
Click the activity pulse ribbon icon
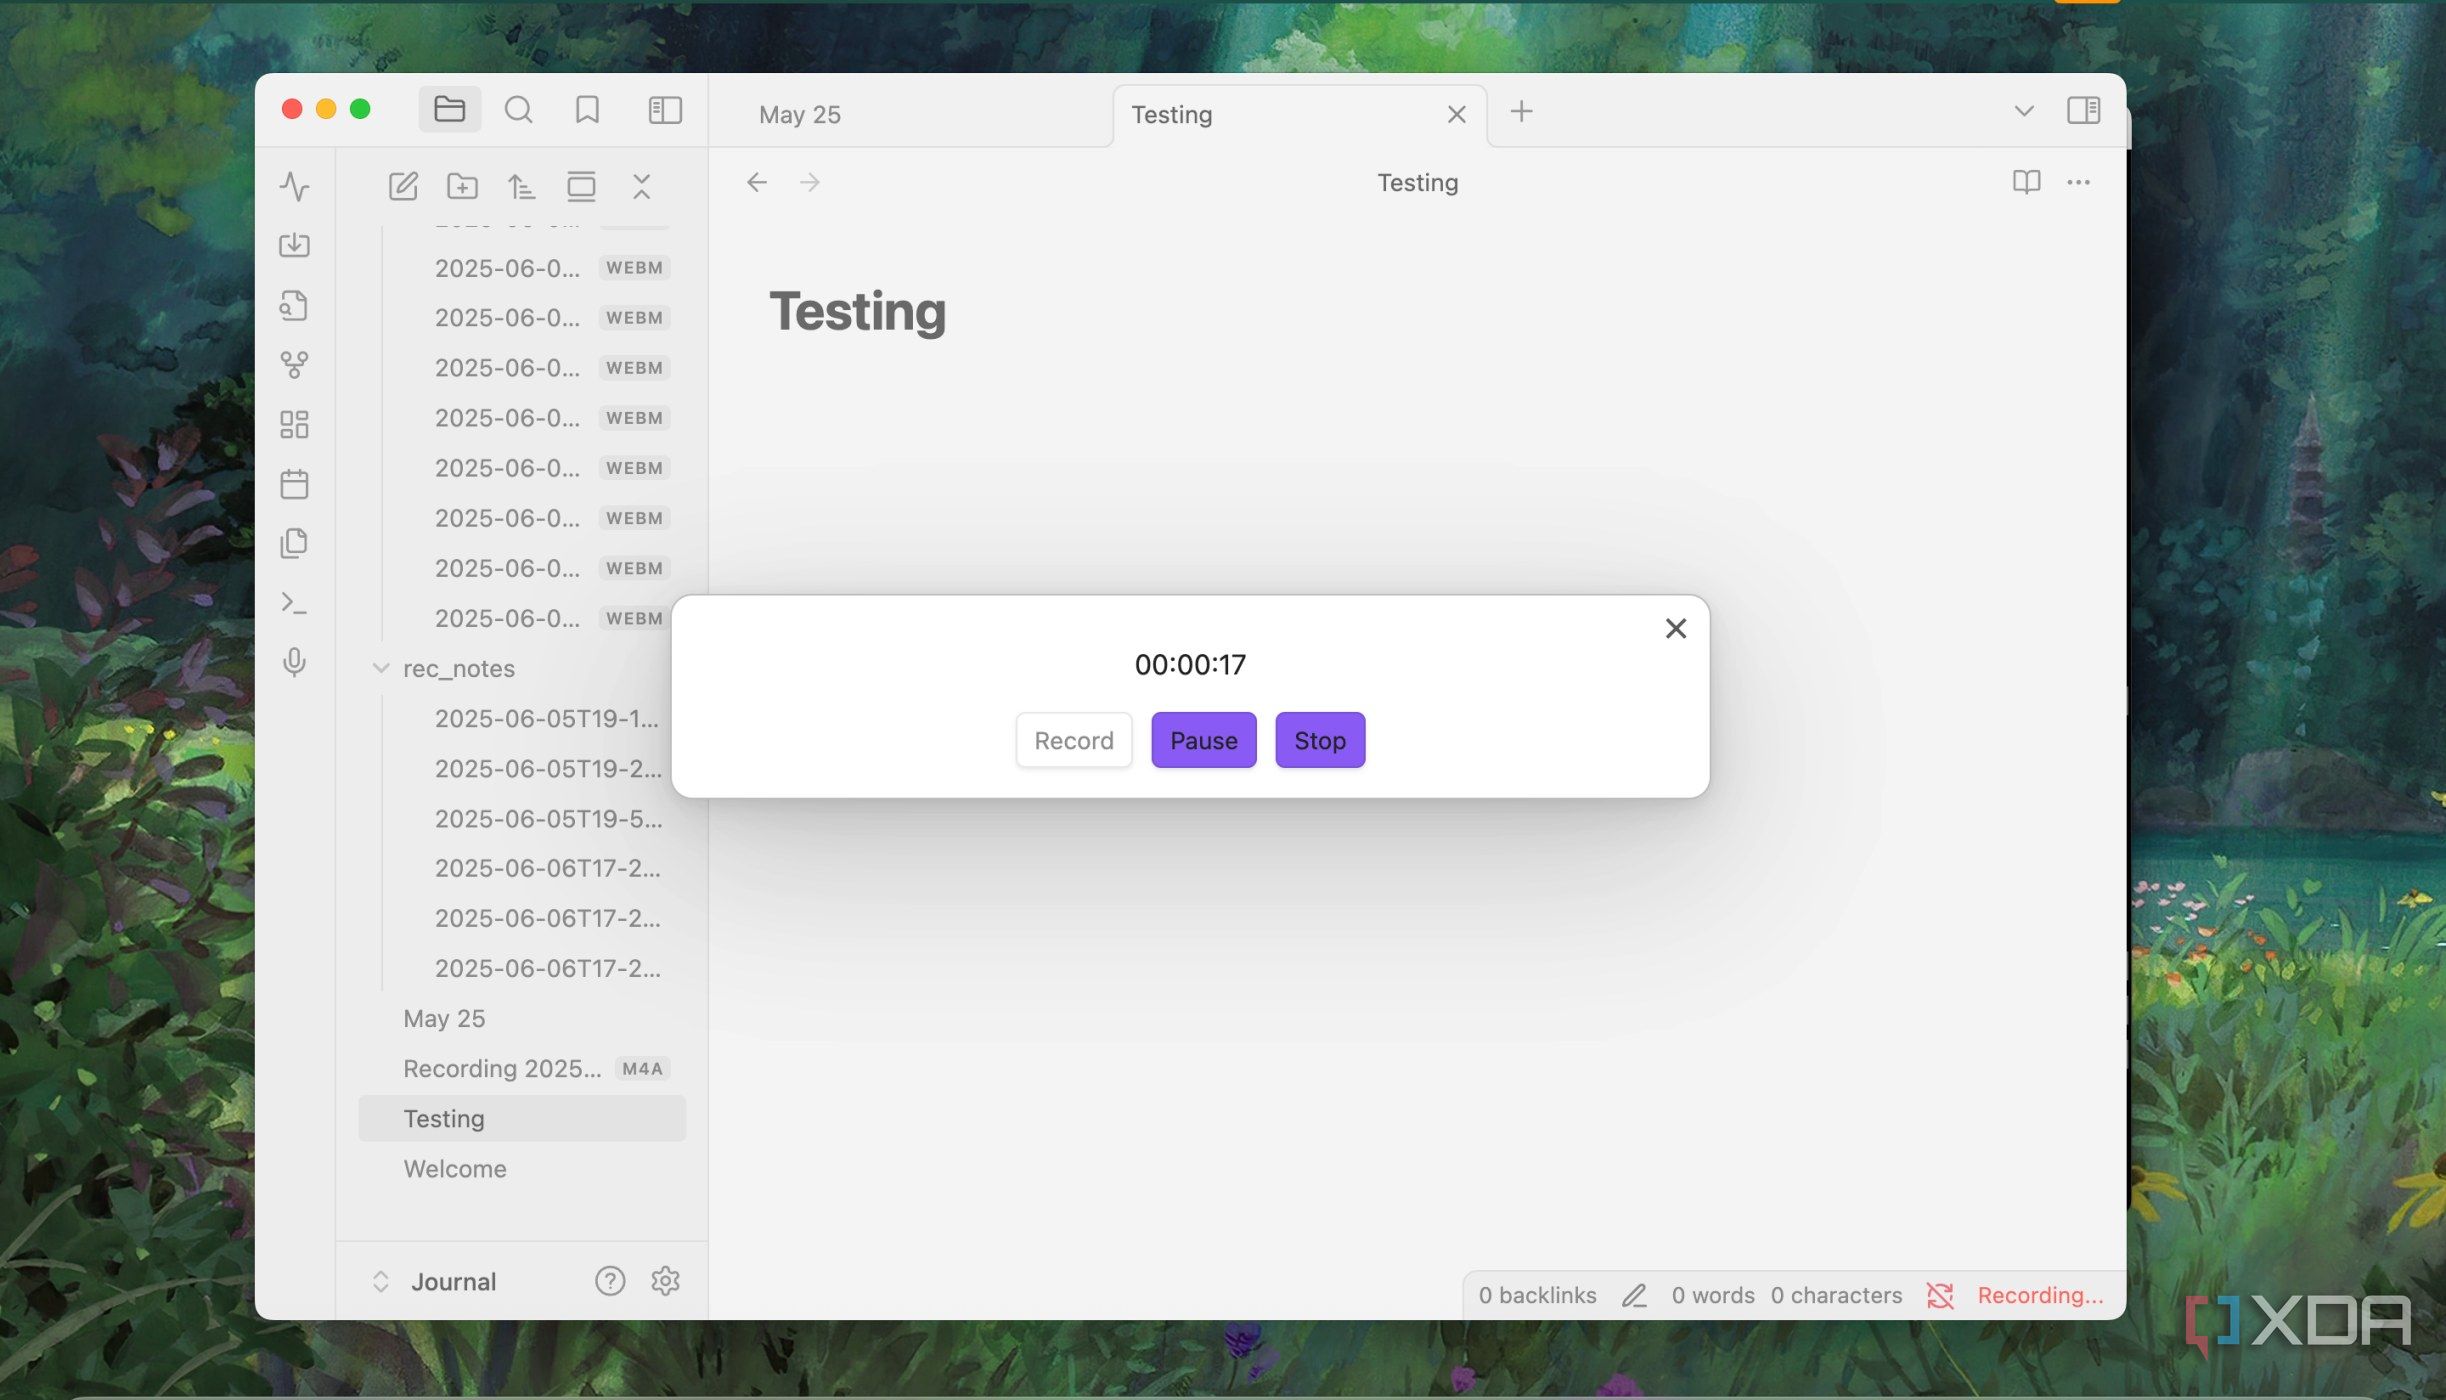tap(294, 186)
